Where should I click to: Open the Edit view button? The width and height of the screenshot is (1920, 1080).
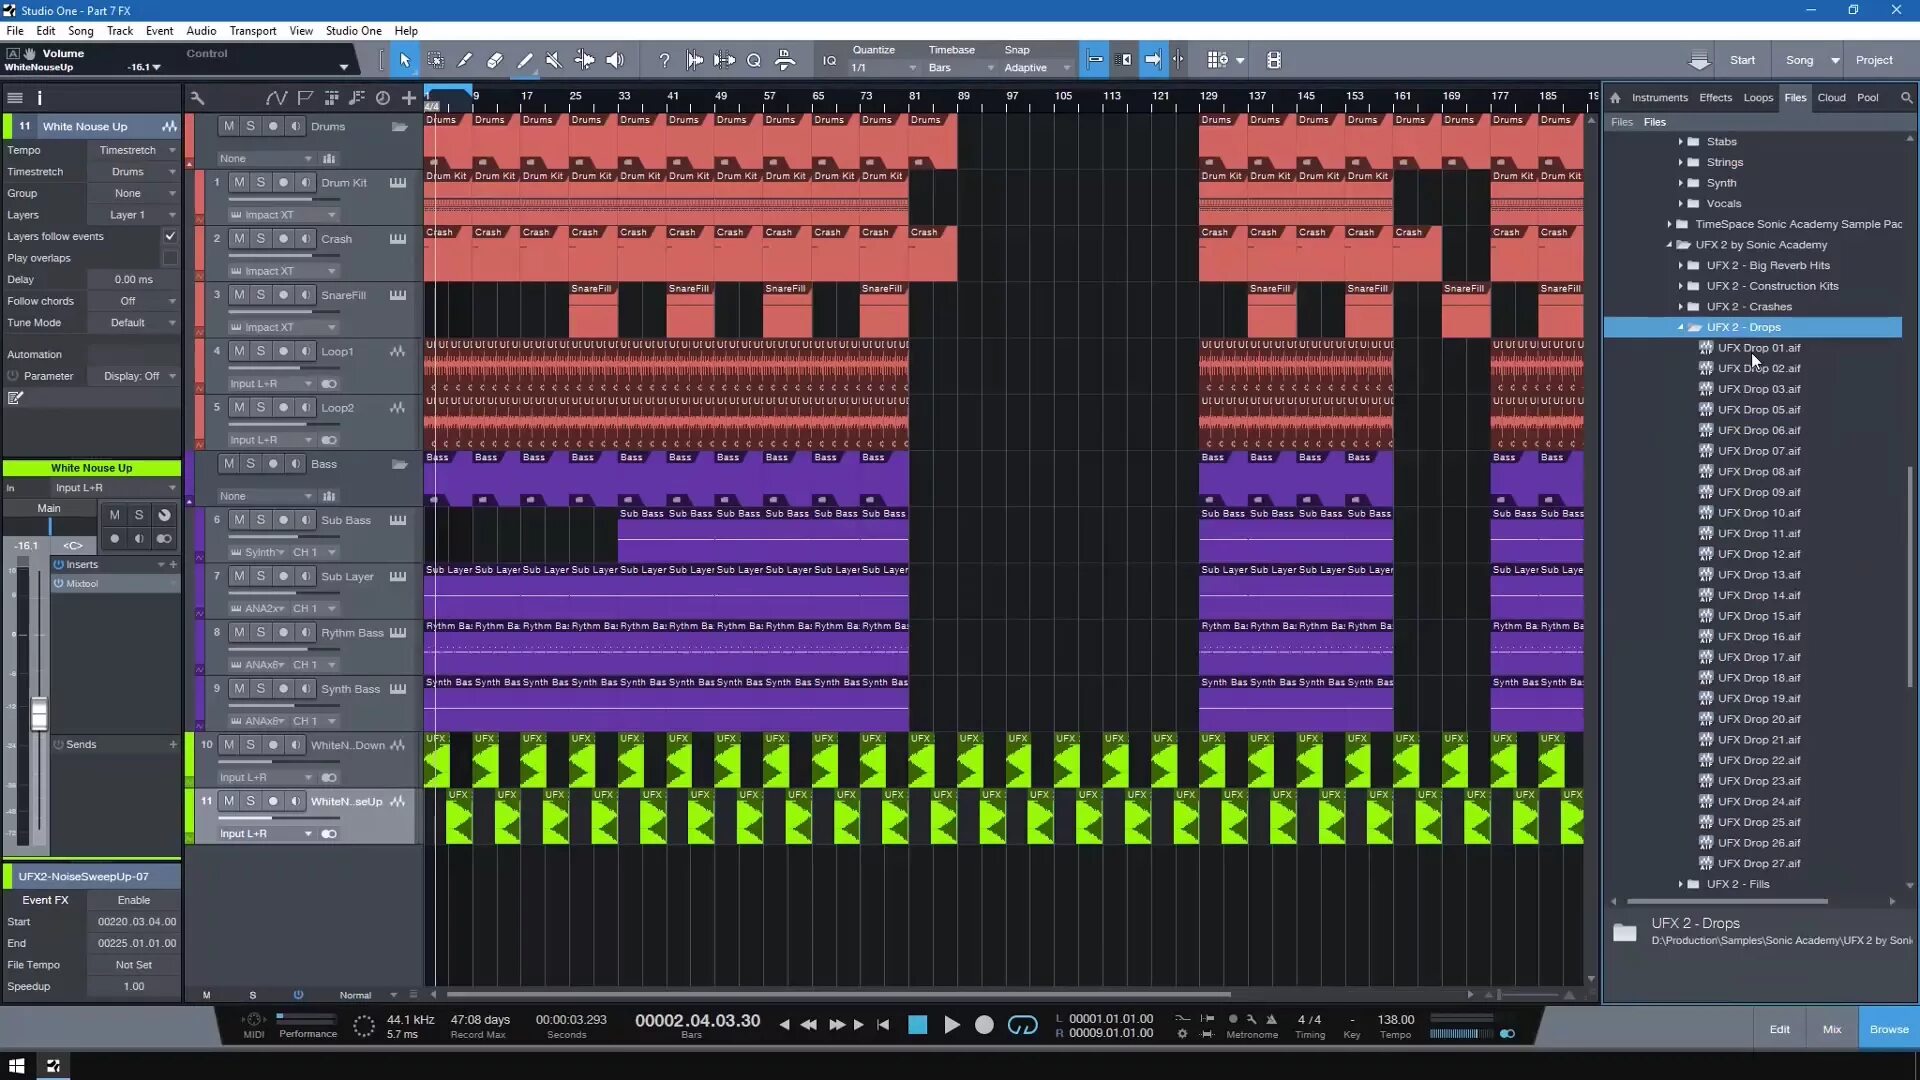coord(1780,1029)
